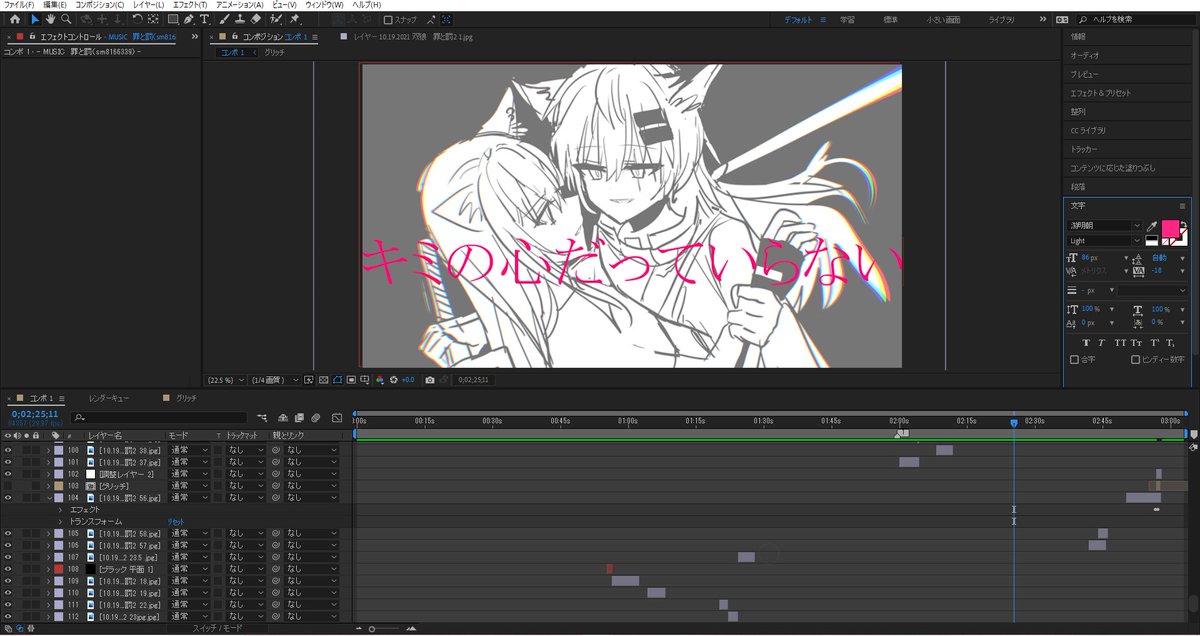Take a snapshot with the camera icon

(x=430, y=380)
